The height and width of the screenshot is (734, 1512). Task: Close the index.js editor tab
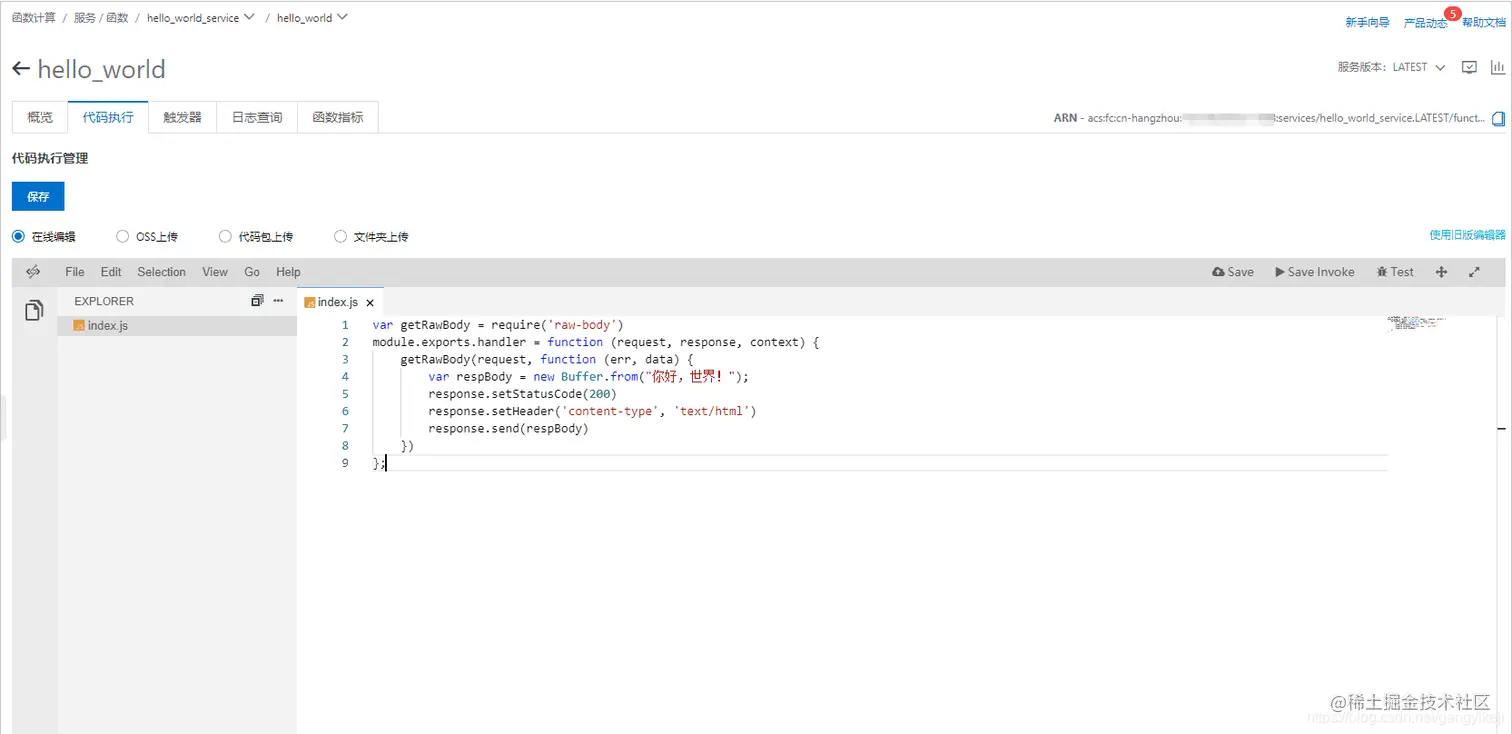[370, 302]
